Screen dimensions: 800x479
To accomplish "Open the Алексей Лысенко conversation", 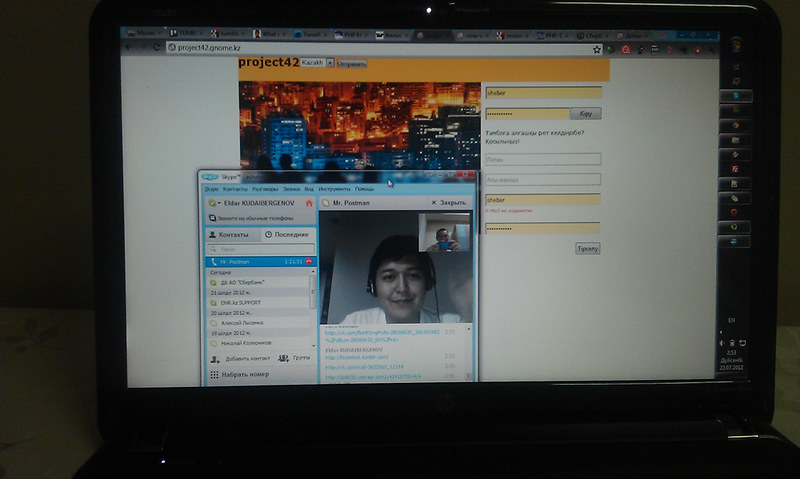I will click(258, 323).
